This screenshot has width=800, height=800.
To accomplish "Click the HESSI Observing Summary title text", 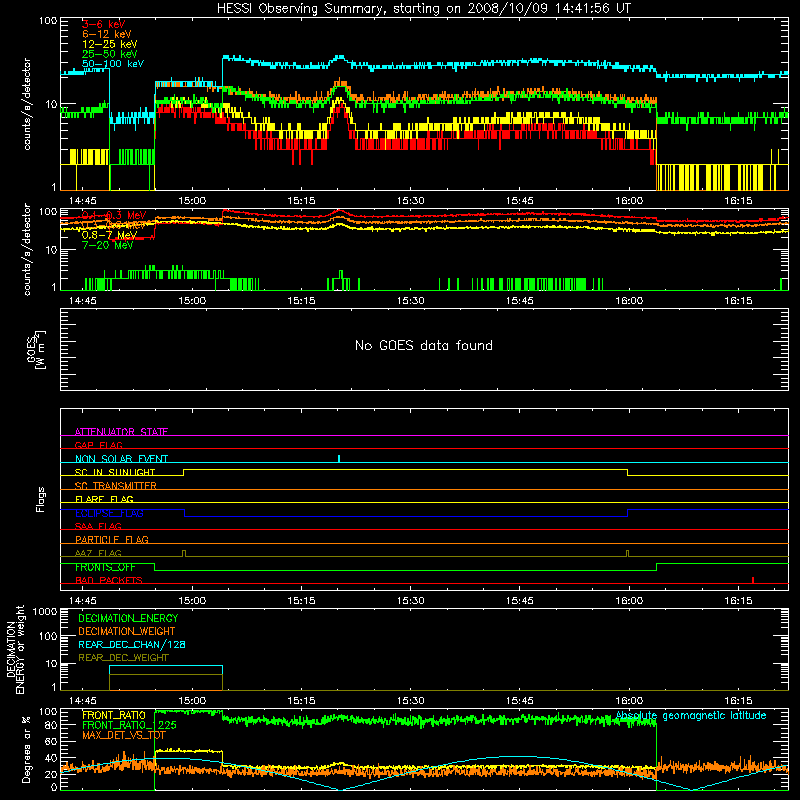I will tap(423, 9).
